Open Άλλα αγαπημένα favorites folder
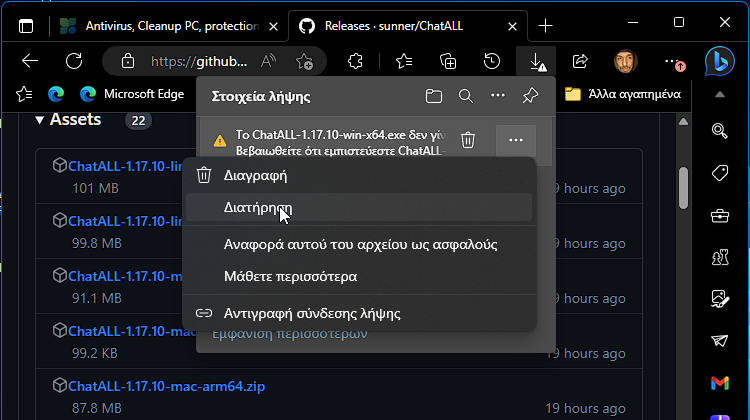This screenshot has width=750, height=420. click(x=622, y=94)
